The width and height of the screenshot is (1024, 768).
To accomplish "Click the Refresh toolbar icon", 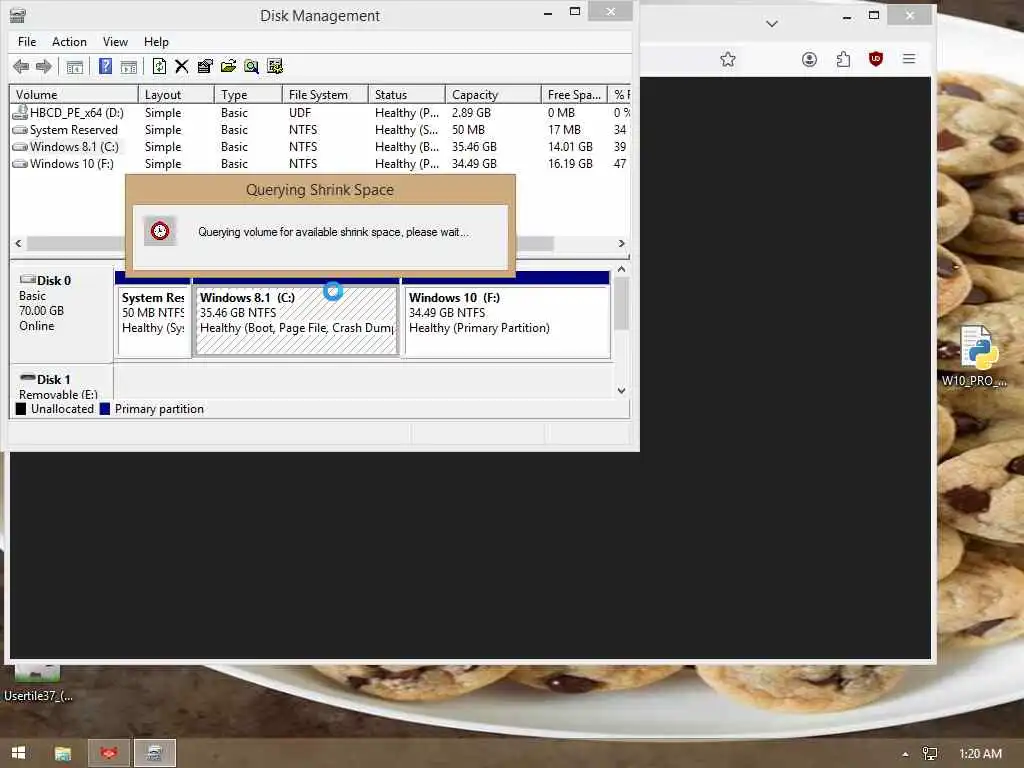I will pyautogui.click(x=159, y=66).
